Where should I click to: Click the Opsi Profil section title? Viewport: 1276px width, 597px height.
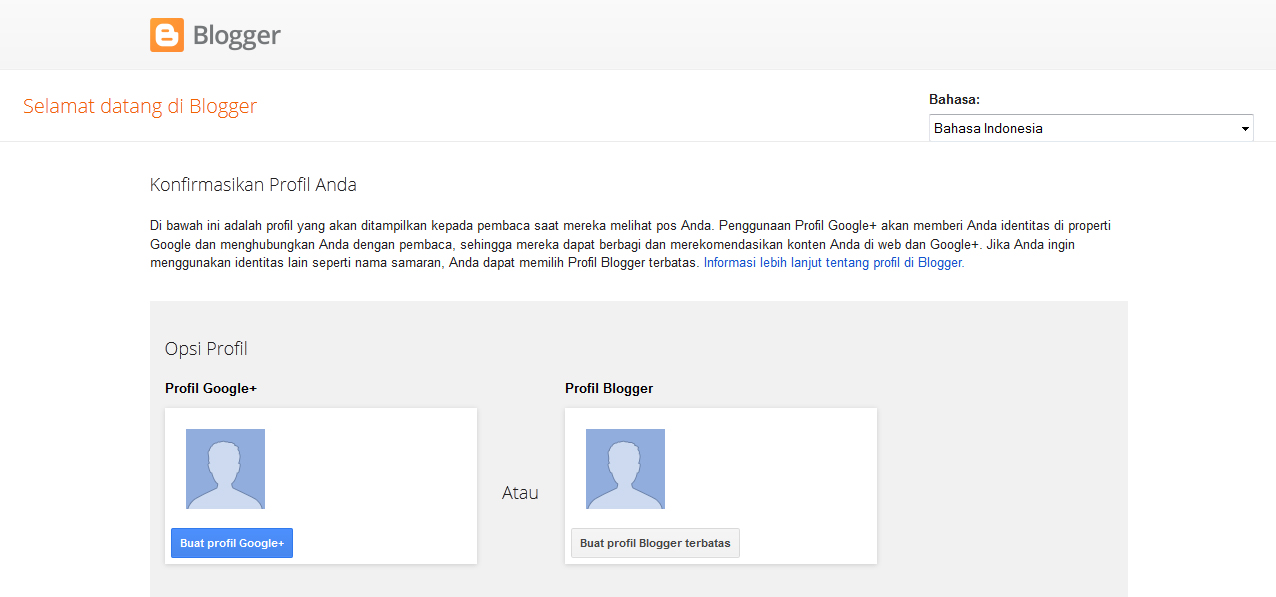pos(206,349)
